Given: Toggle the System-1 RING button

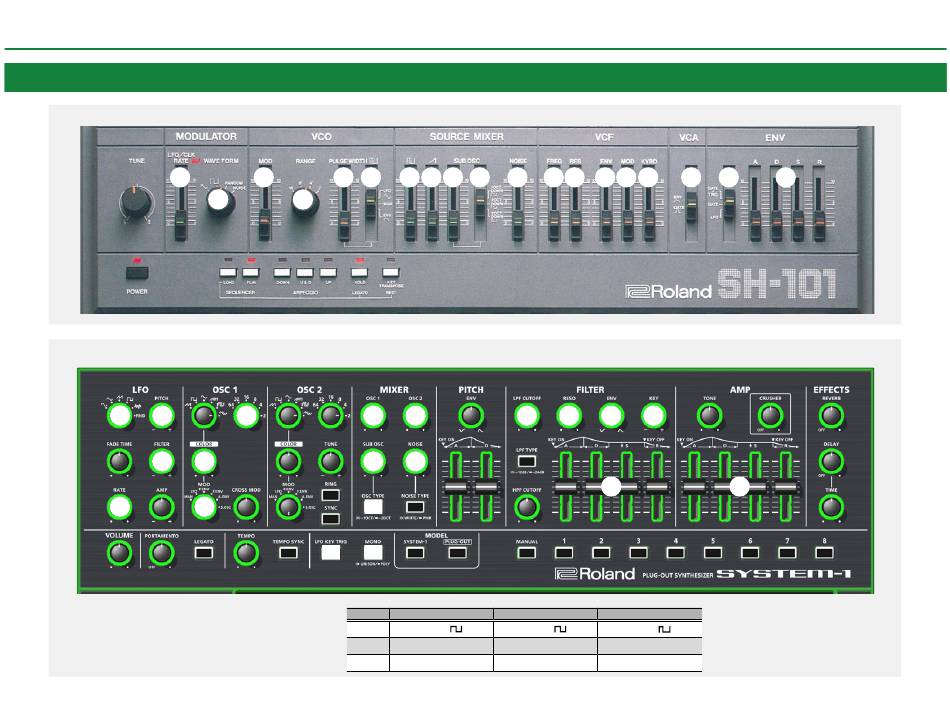Looking at the screenshot, I should (x=330, y=495).
